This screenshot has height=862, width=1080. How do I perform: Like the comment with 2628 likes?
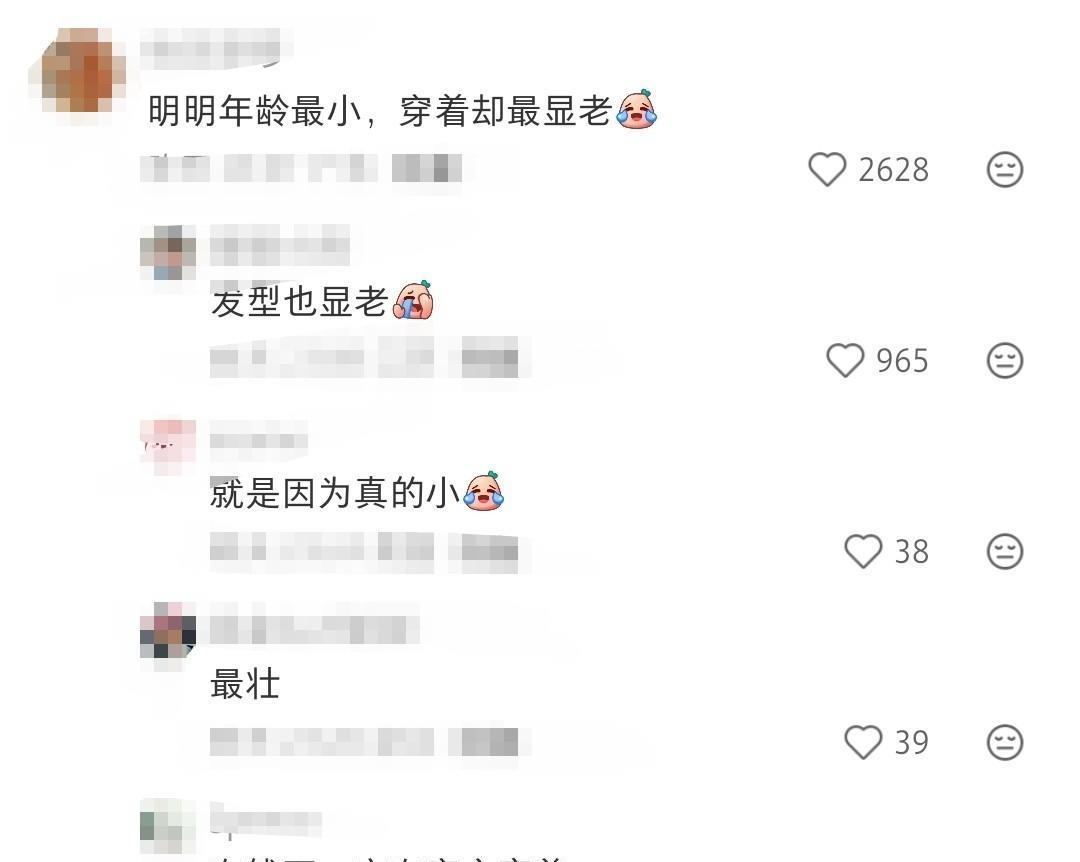(827, 170)
